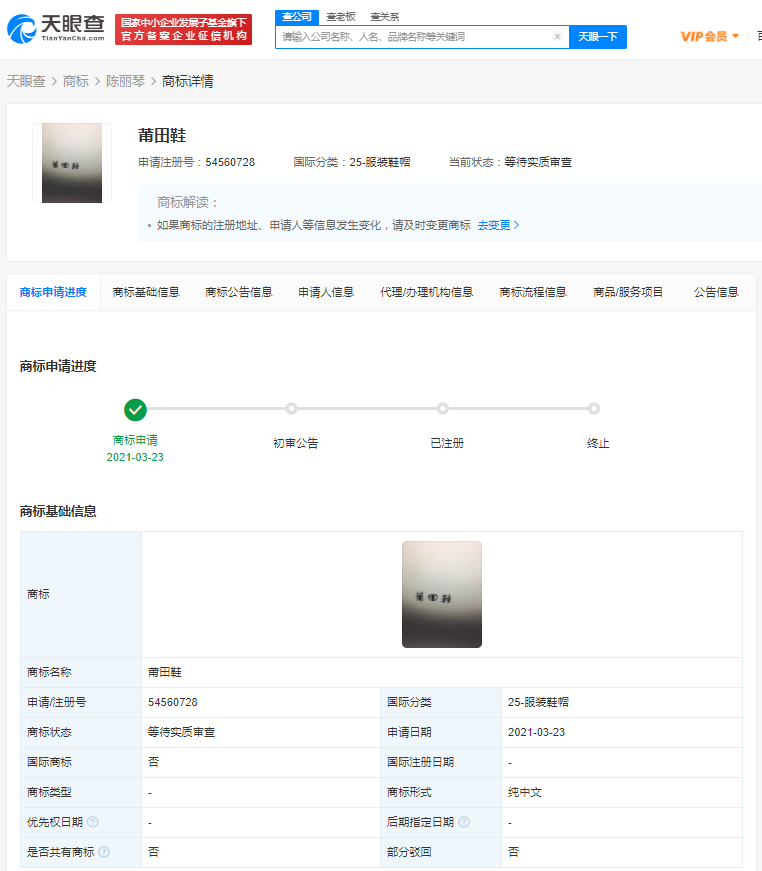
Task: Select the 查公司 search tab
Action: pyautogui.click(x=296, y=17)
